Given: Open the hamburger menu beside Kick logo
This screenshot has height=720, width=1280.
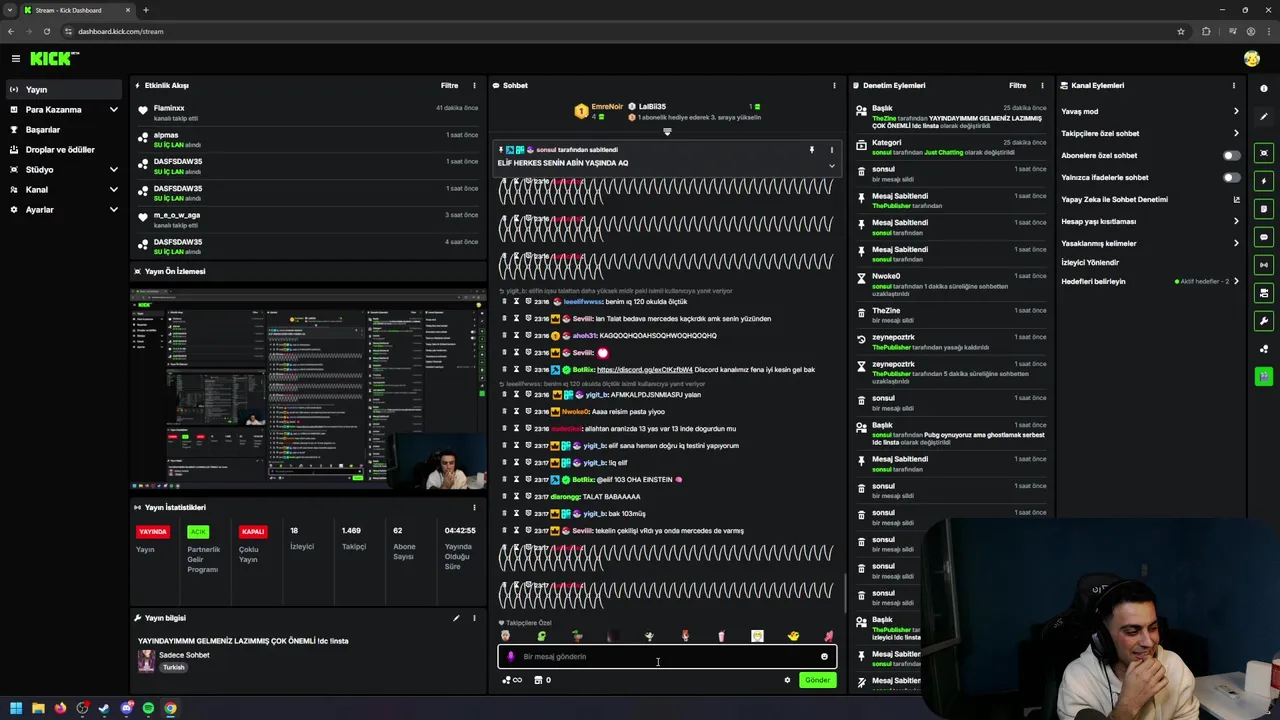Looking at the screenshot, I should pos(15,59).
